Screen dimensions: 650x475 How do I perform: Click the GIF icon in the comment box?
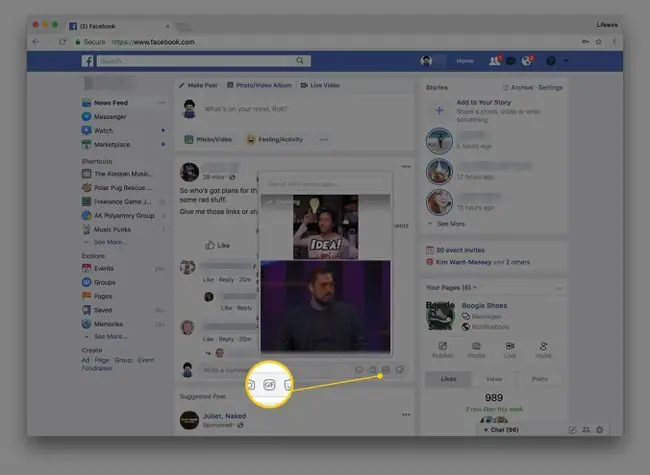[386, 370]
